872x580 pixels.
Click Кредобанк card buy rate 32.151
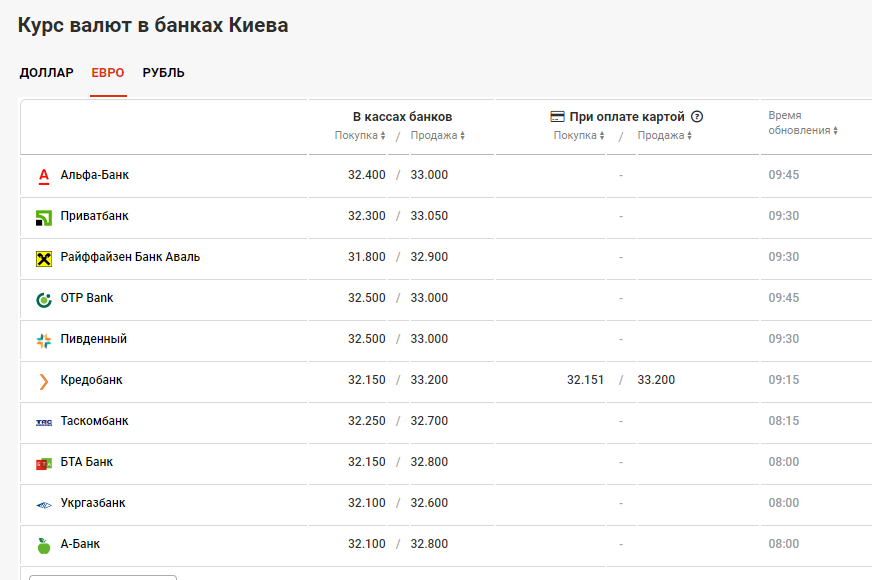pos(586,380)
